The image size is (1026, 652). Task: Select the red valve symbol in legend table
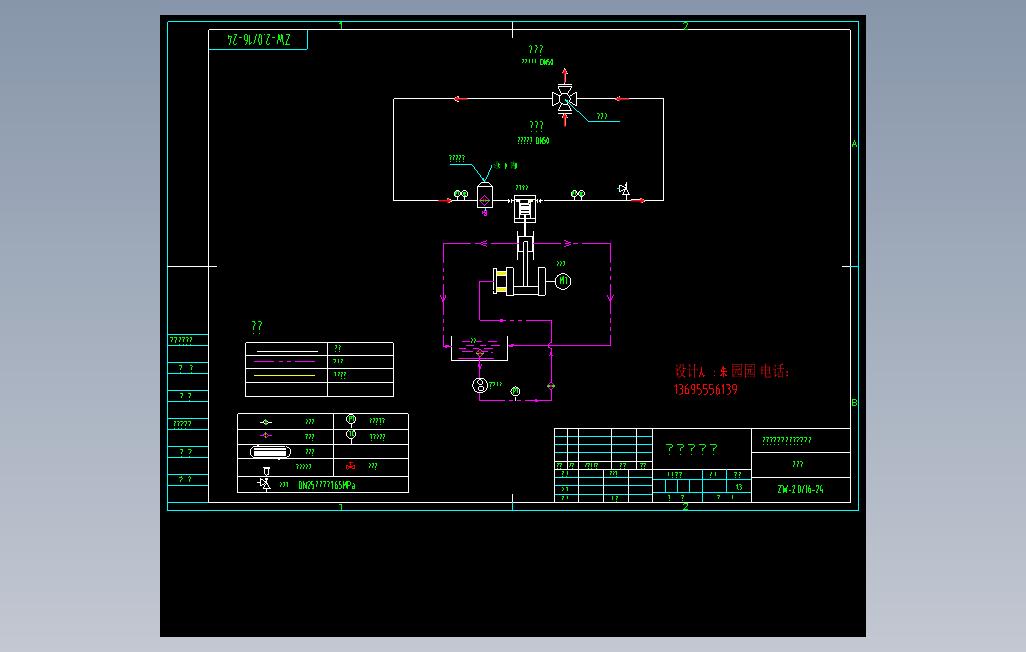pos(351,466)
